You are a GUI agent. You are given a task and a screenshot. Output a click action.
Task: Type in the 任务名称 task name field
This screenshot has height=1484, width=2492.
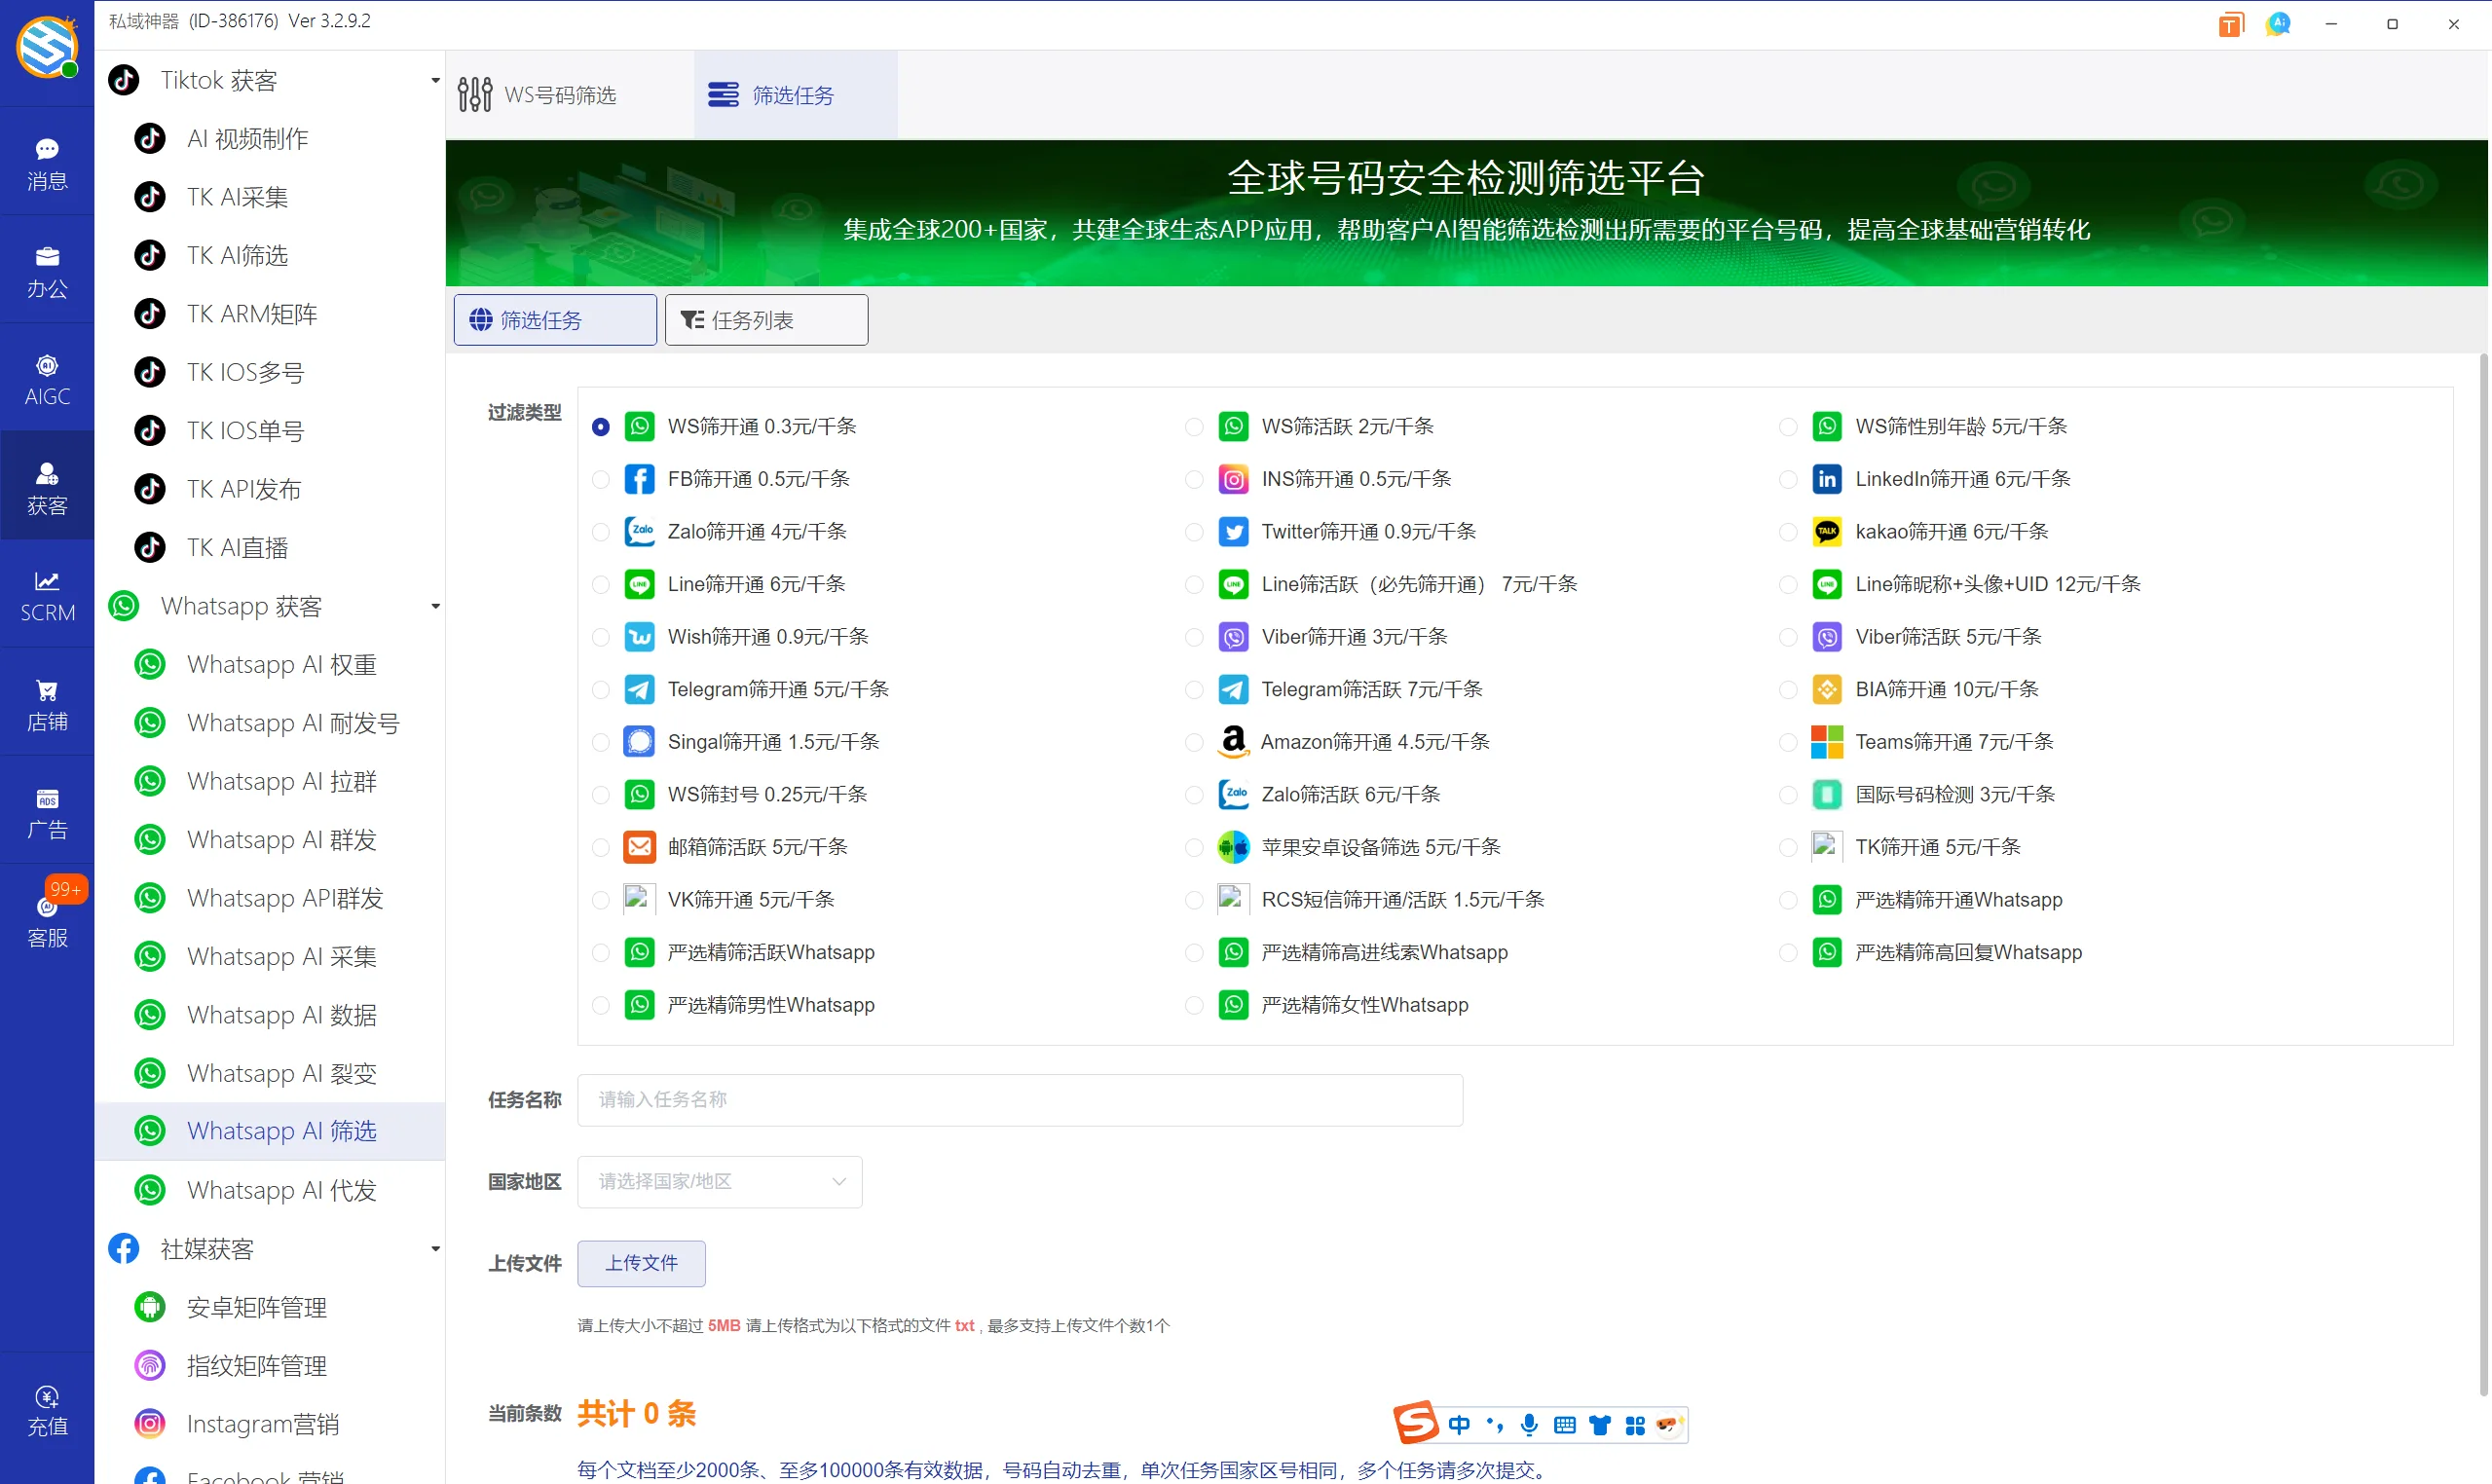click(x=1019, y=1099)
